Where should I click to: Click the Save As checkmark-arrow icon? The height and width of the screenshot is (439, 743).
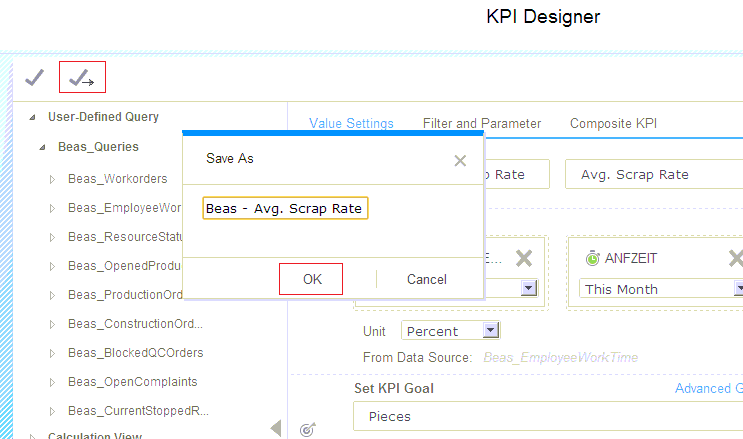(82, 78)
